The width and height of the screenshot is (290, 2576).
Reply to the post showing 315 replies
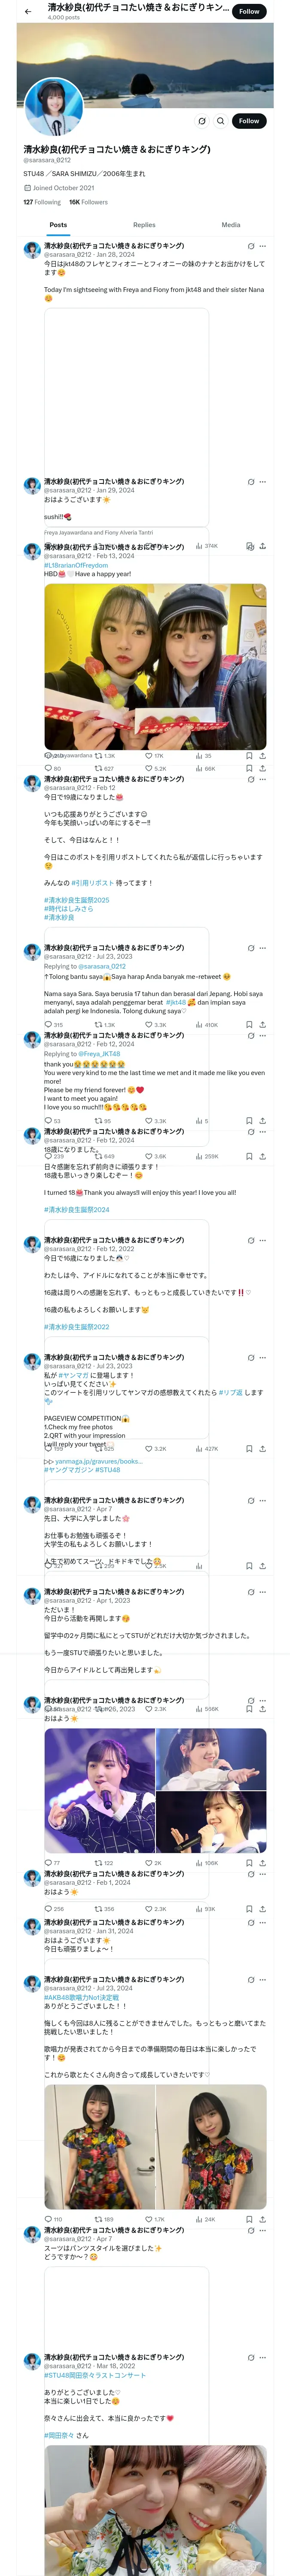[54, 1025]
